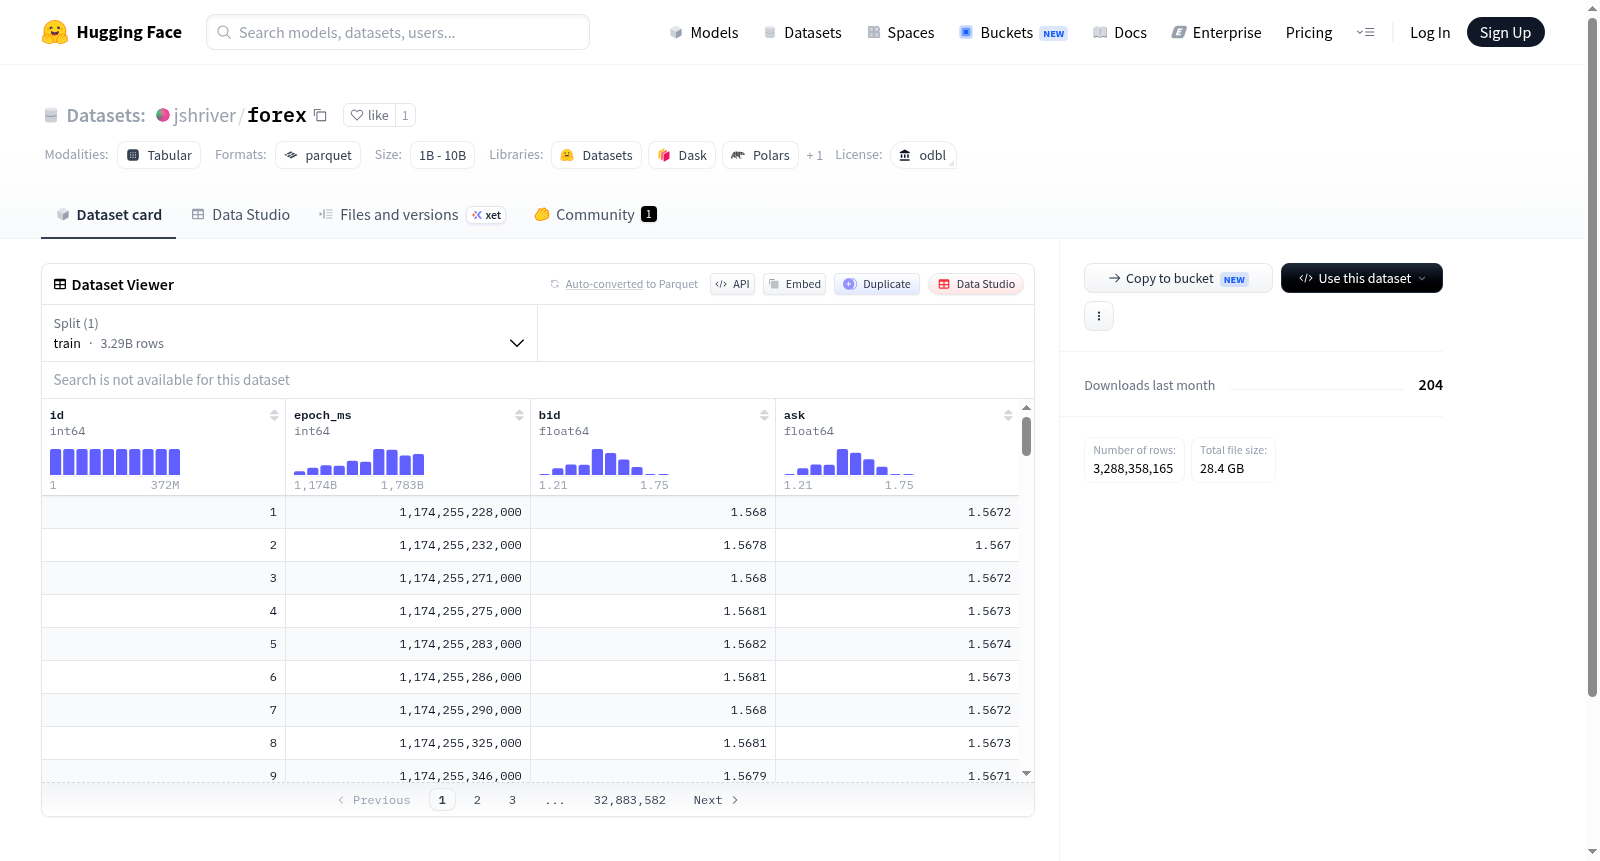Screen dimensions: 1600x861
Task: Click the id column histogram
Action: 115,462
